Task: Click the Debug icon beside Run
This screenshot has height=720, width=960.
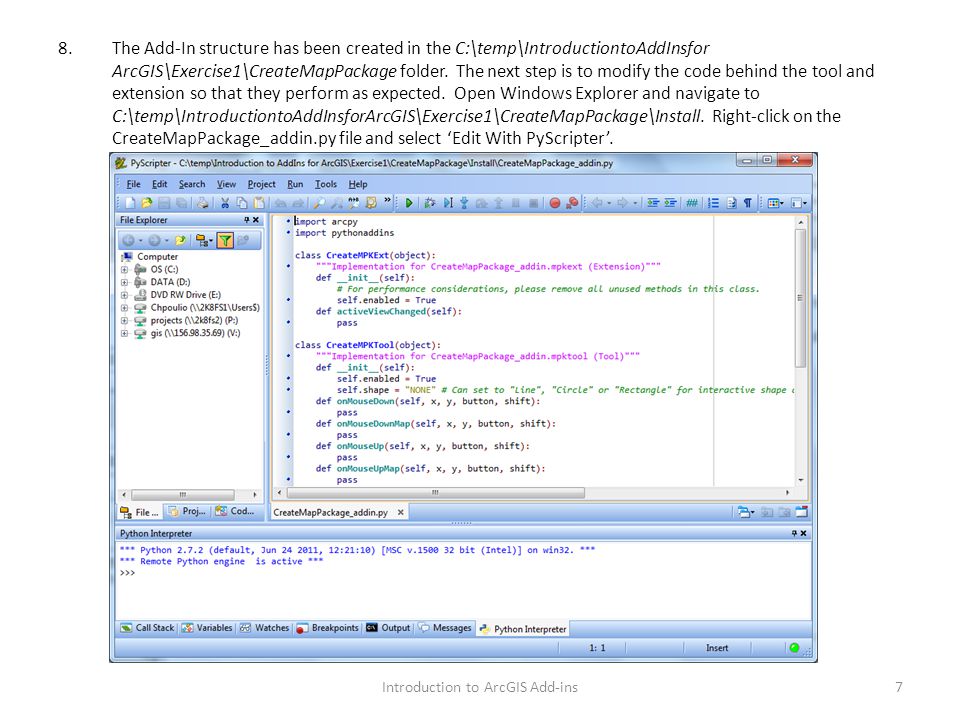Action: pos(430,203)
